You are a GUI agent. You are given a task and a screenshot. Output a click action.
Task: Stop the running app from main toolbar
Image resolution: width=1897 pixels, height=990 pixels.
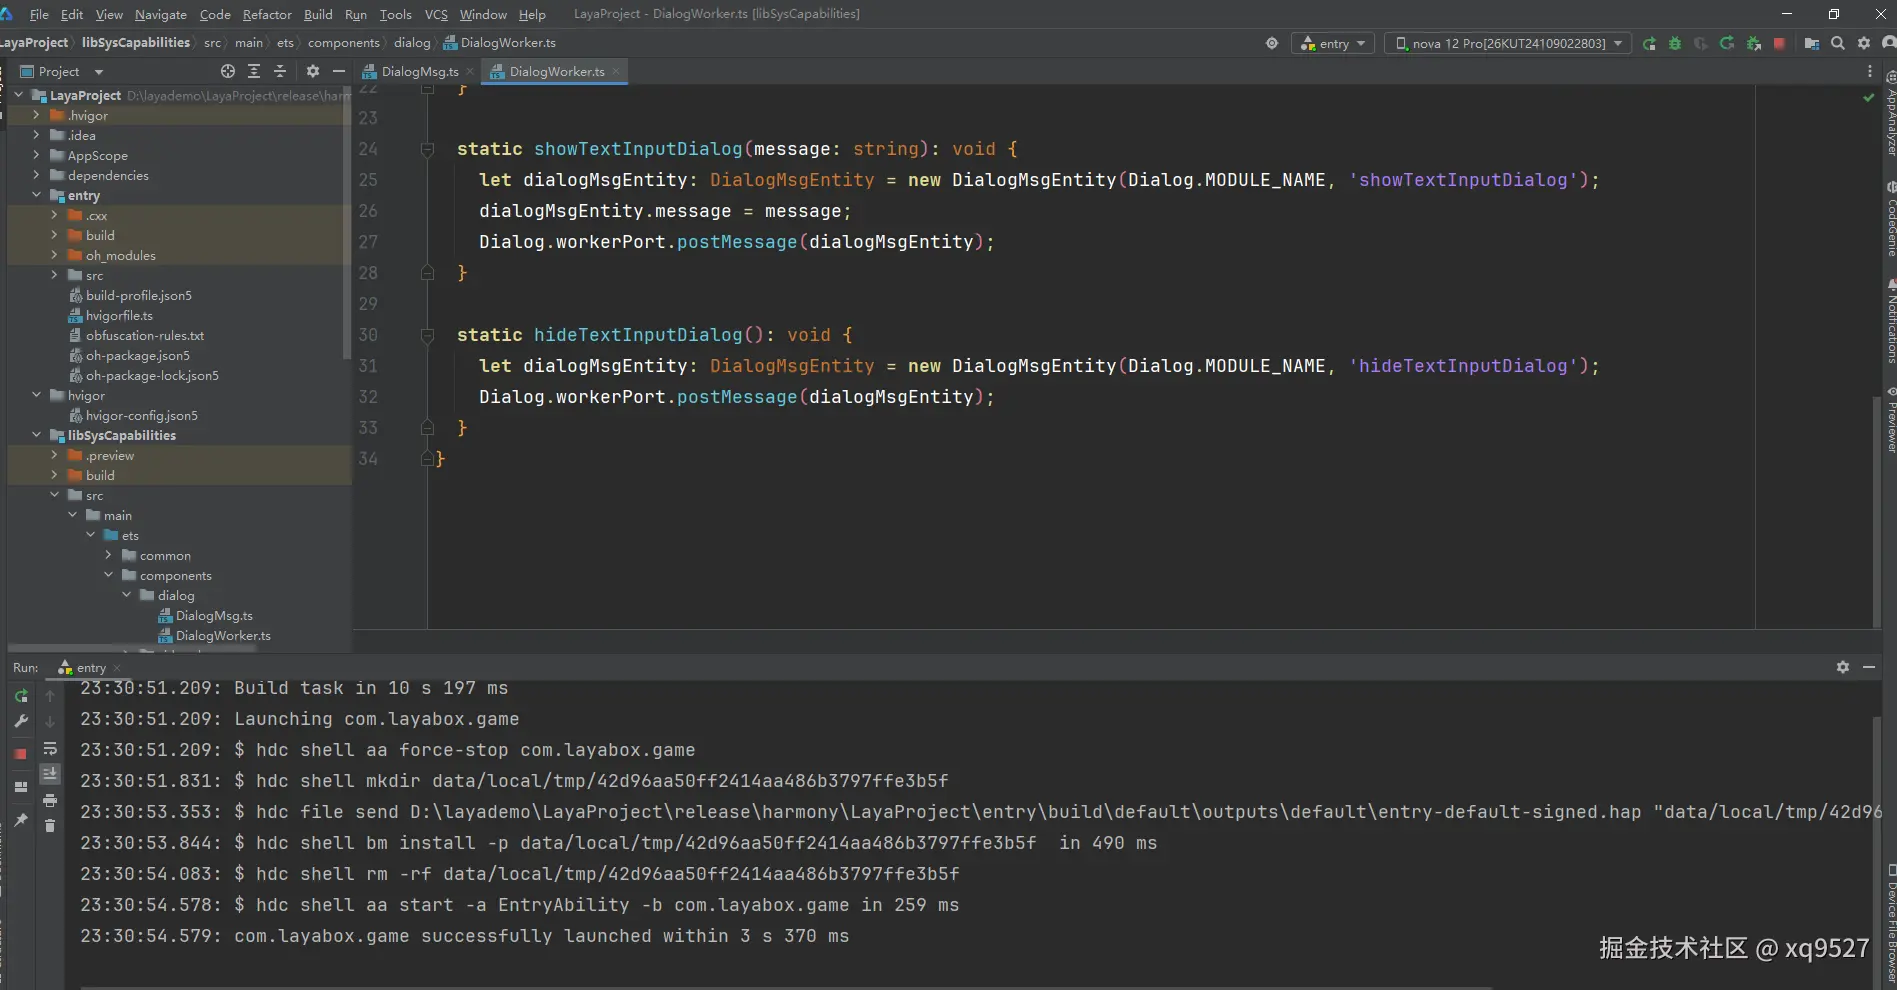click(1779, 44)
